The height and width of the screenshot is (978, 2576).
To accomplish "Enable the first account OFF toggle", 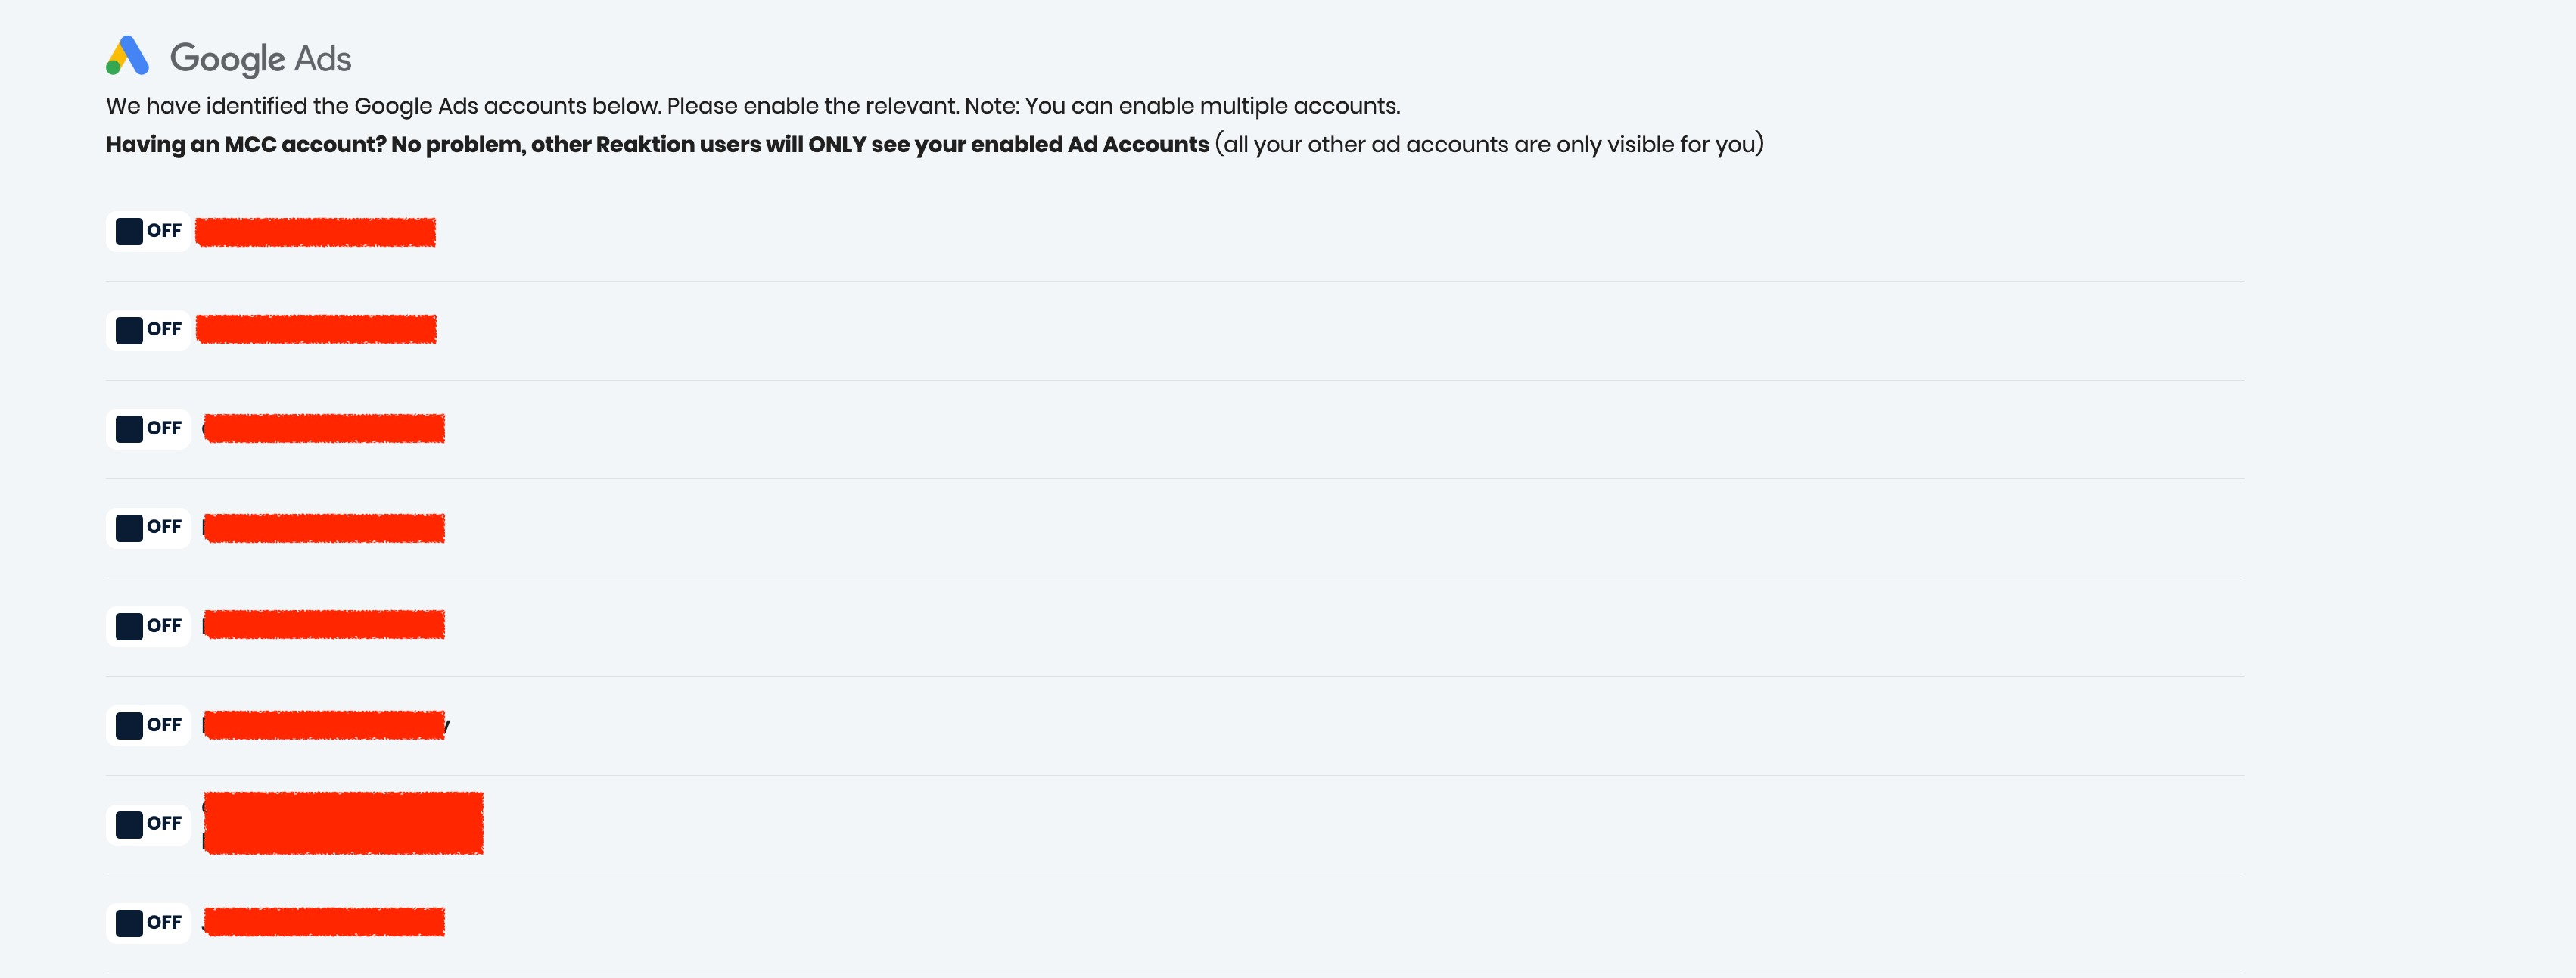I will (148, 231).
